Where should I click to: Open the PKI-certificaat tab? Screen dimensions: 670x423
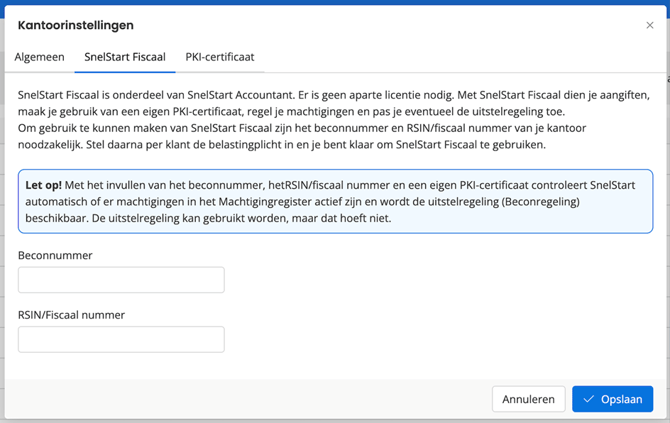tap(220, 57)
